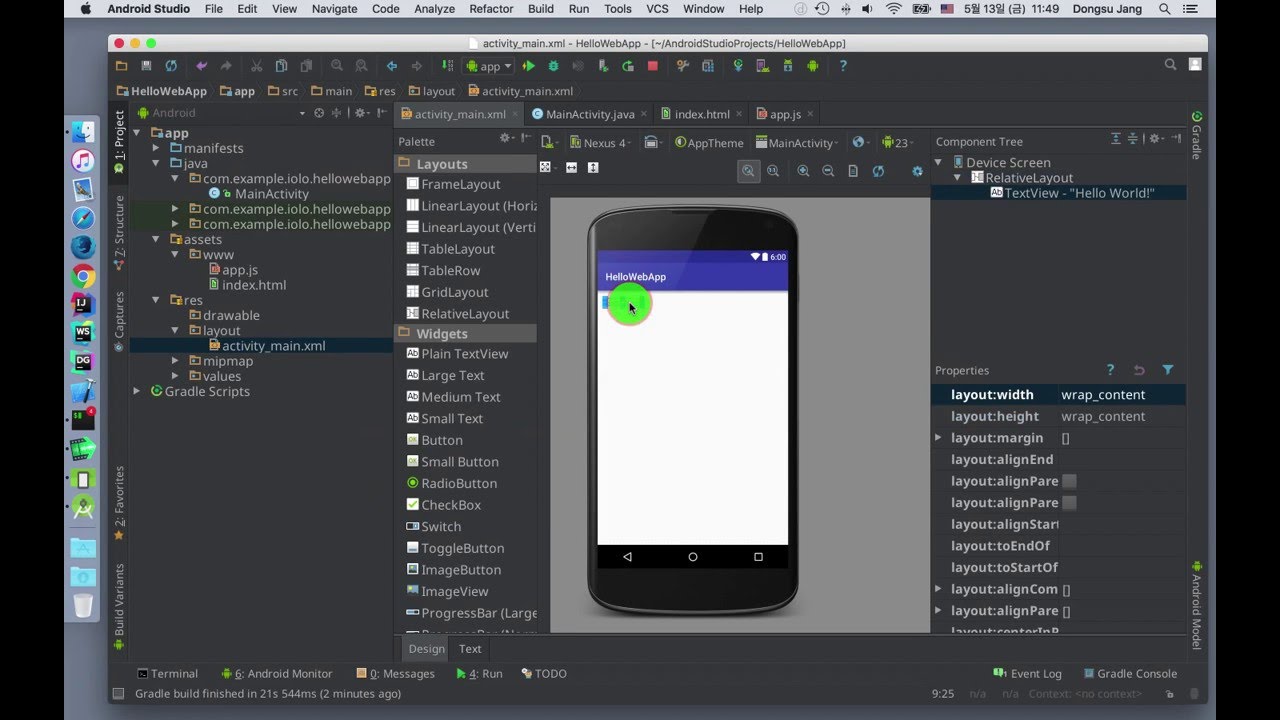
Task: Click the Save All disk icon
Action: (146, 66)
